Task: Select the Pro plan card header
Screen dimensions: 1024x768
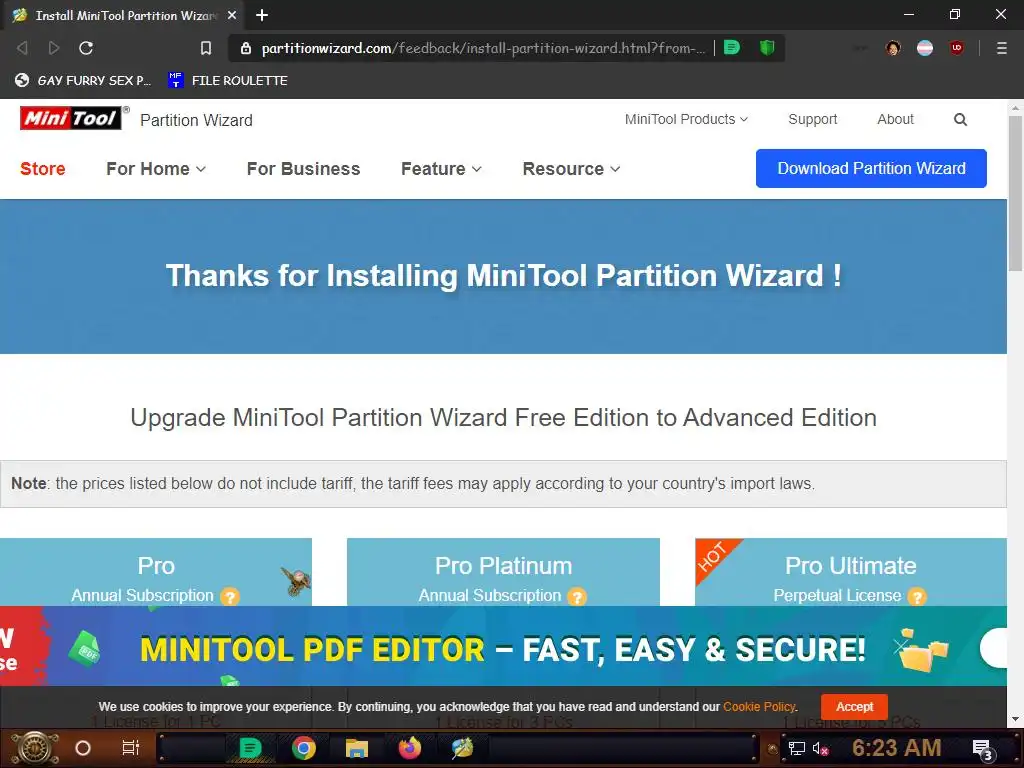Action: [156, 573]
